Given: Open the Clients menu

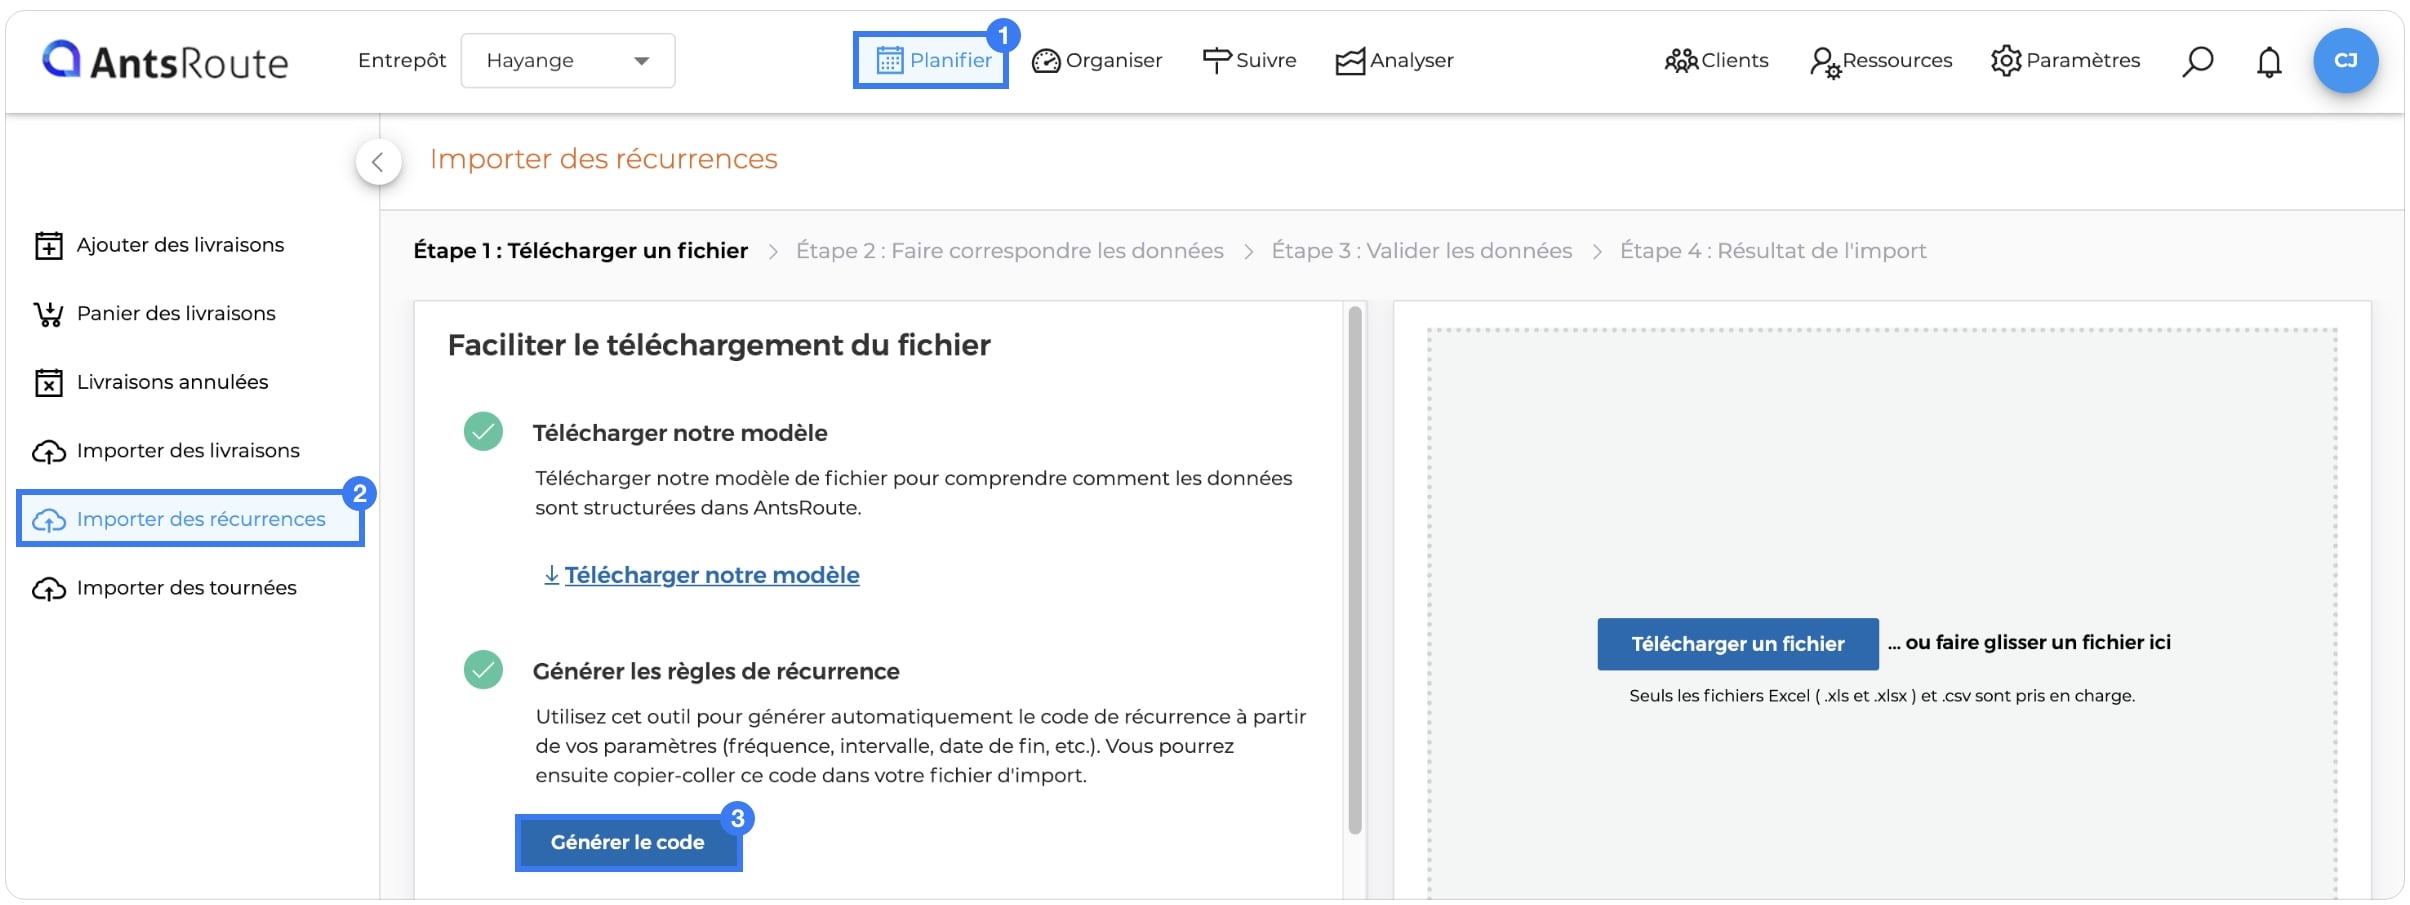Looking at the screenshot, I should point(1716,61).
